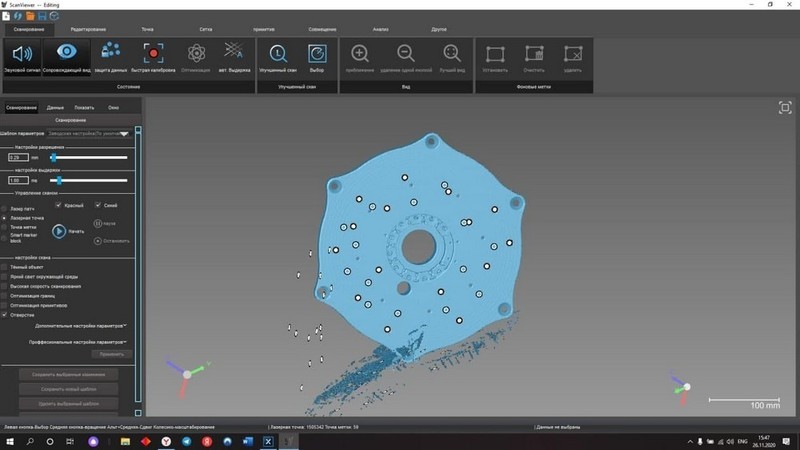Image resolution: width=800 pixels, height=450 pixels.
Task: Open the Данные panel tab
Action: [56, 107]
